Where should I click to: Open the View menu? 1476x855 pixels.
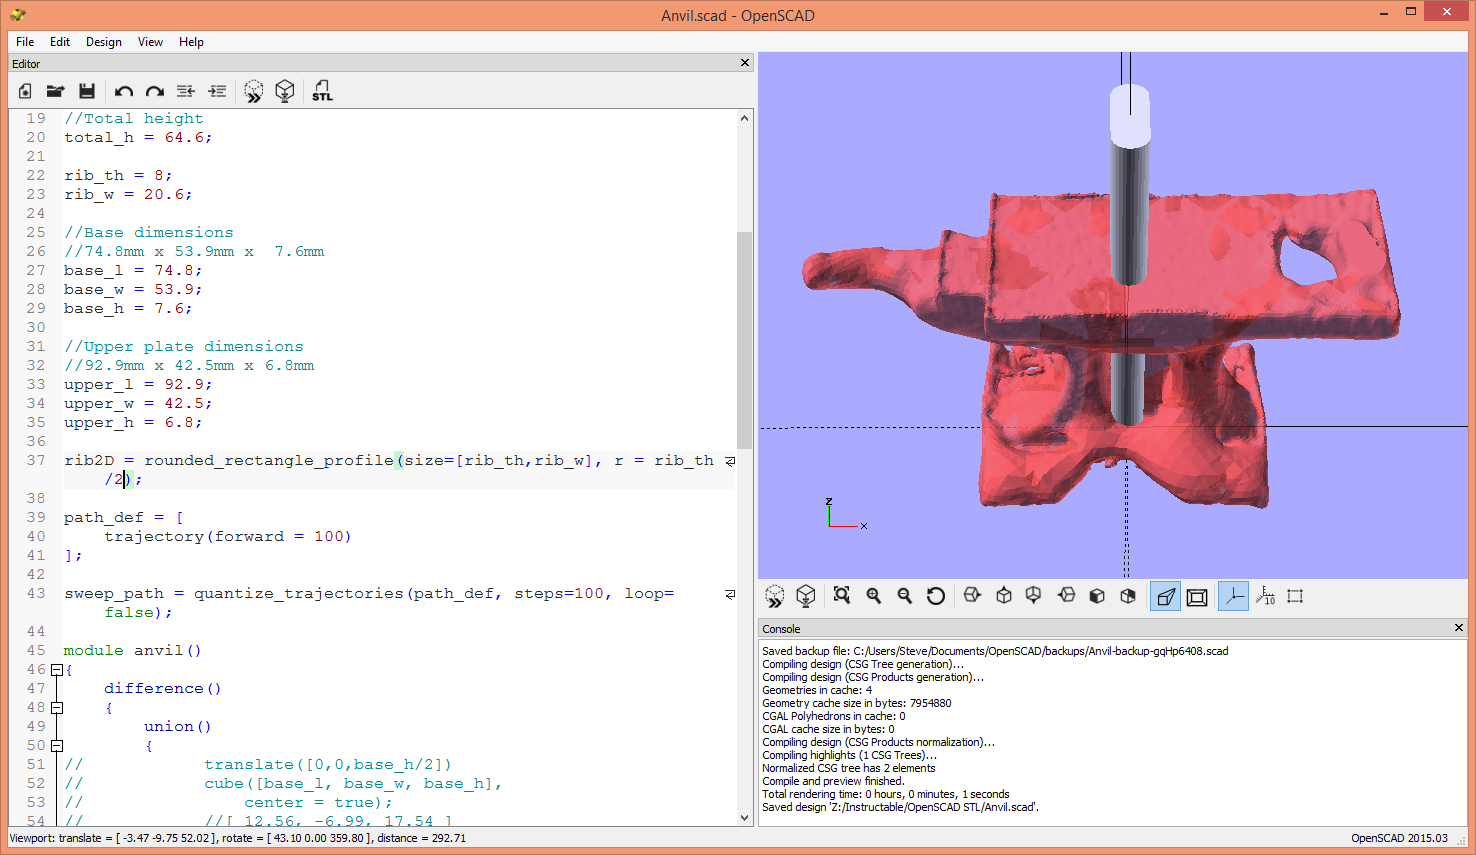pos(150,42)
